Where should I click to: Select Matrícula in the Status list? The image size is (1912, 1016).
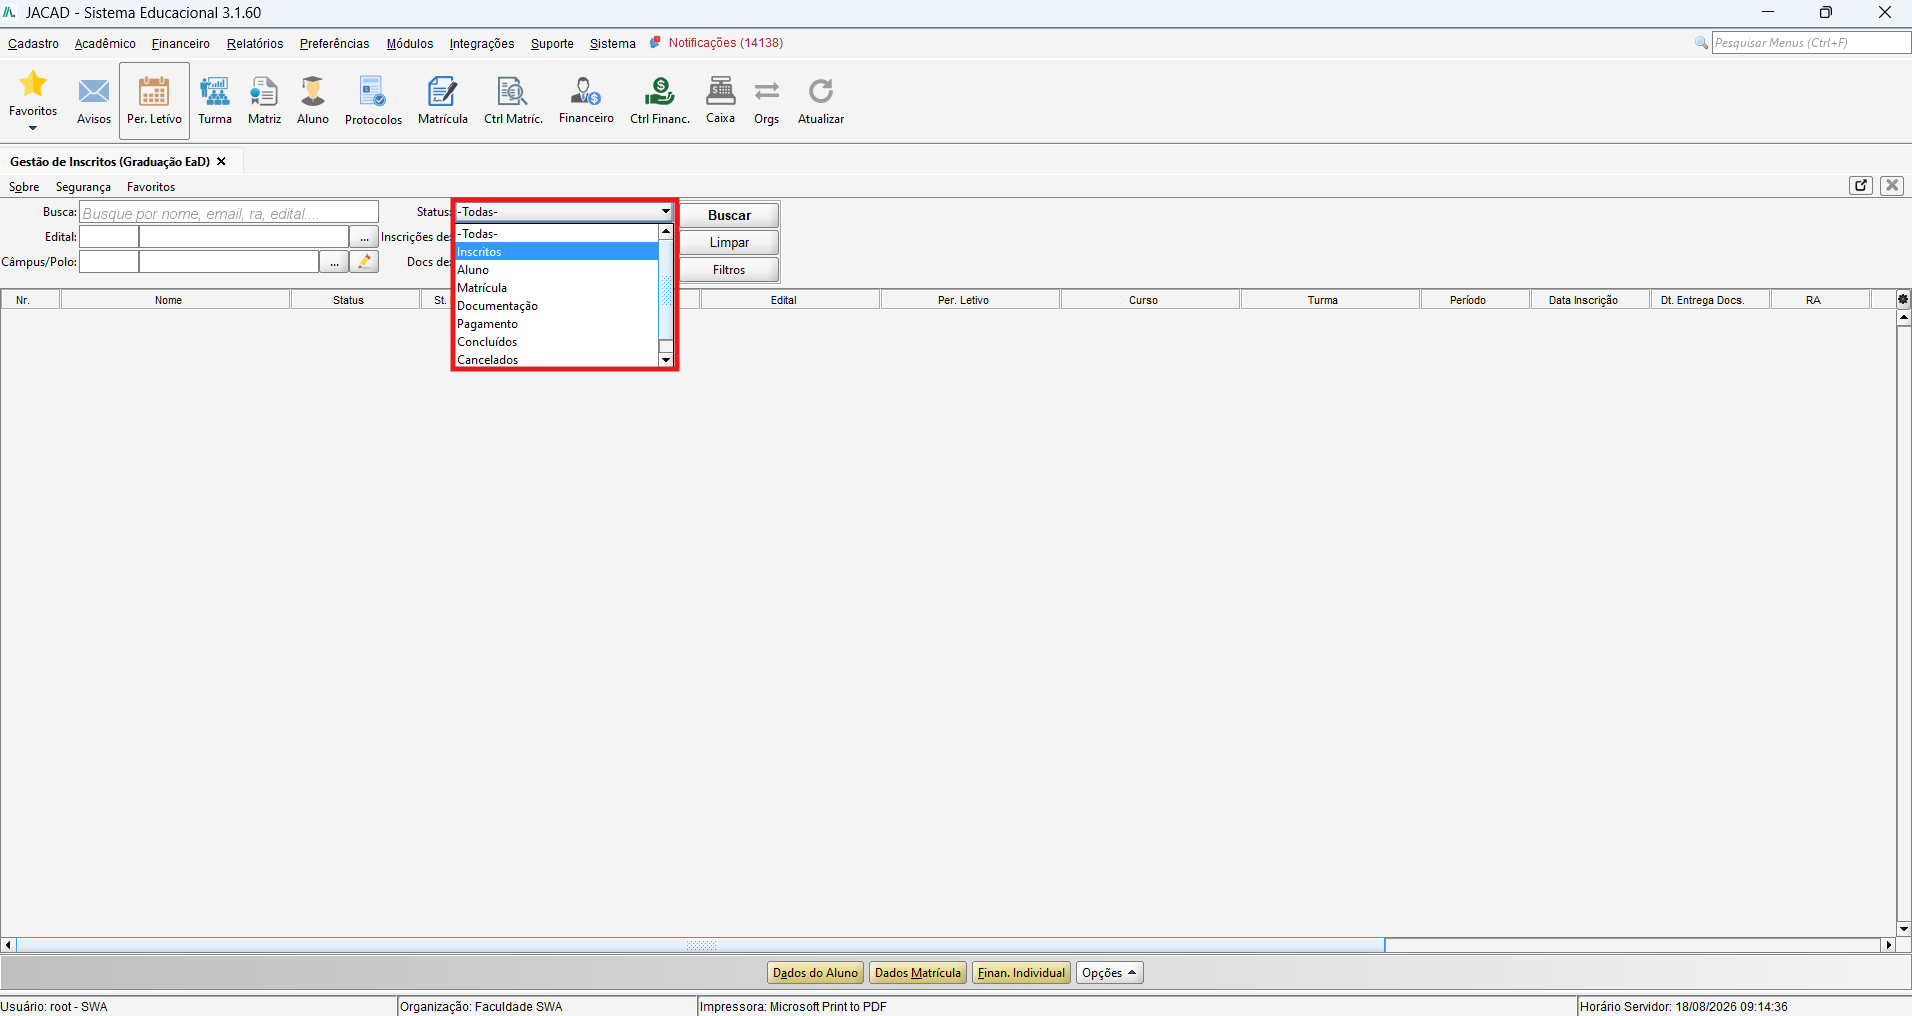coord(557,288)
